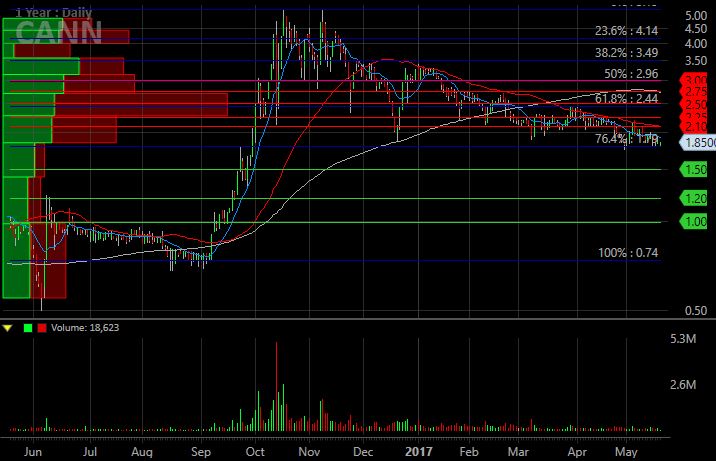This screenshot has height=461, width=716.
Task: Click the red down-volume color square
Action: point(41,326)
